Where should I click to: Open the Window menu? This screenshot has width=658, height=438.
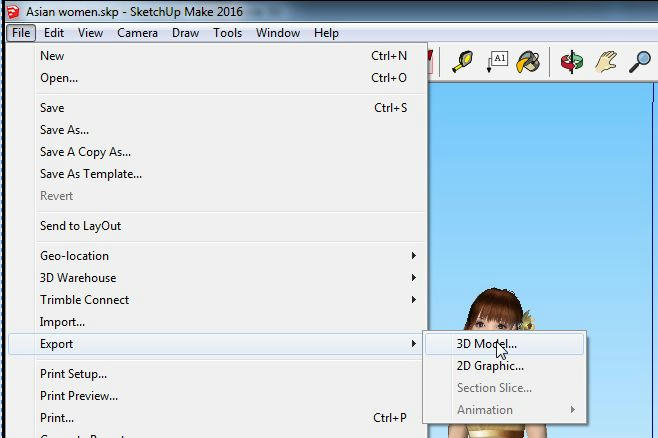point(278,33)
